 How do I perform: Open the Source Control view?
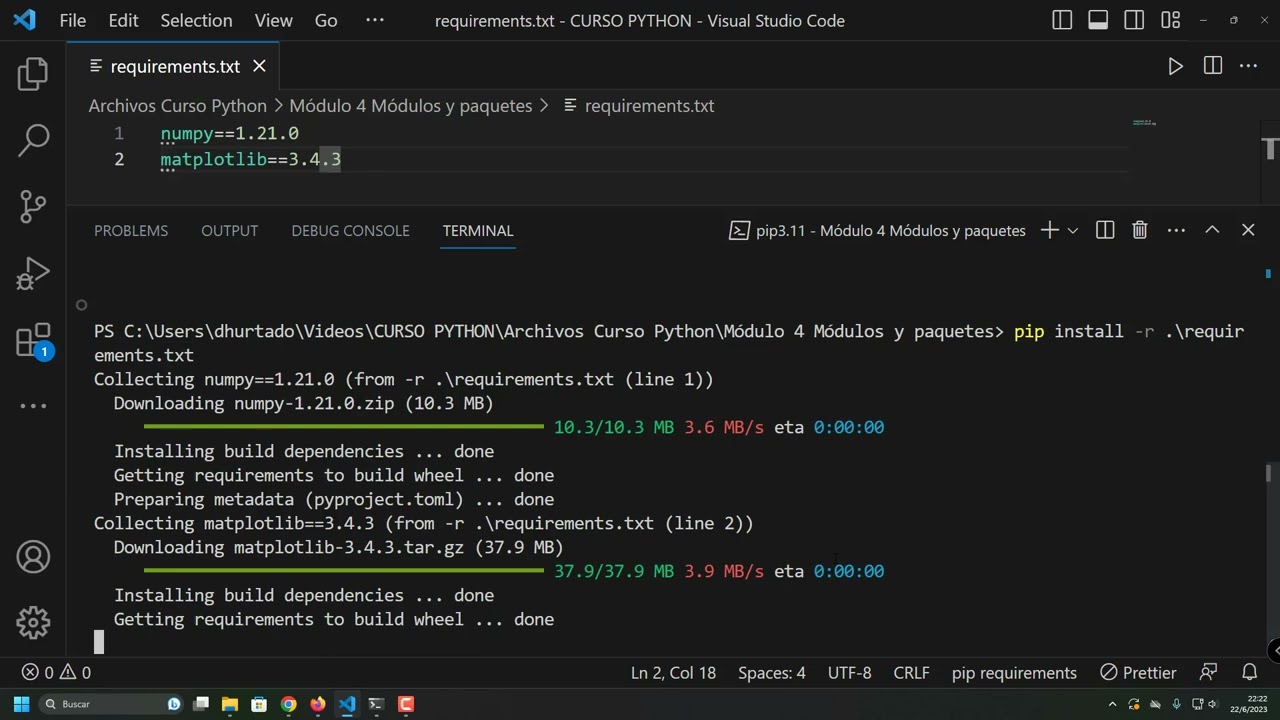coord(33,206)
